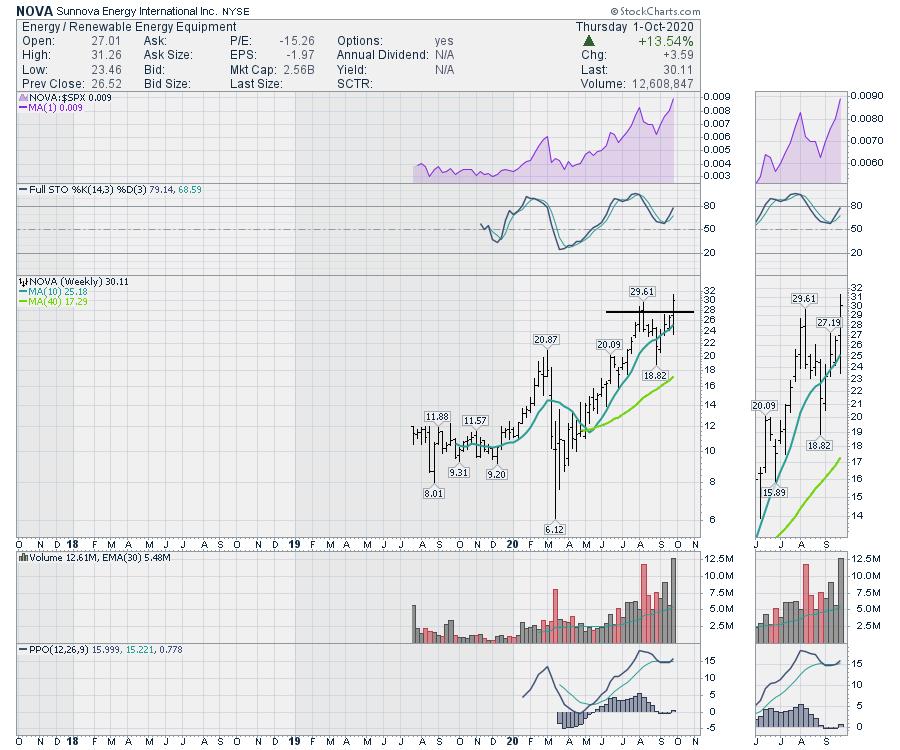Image resolution: width=900 pixels, height=750 pixels.
Task: Click the Energy / Renewable Energy Equipment sector text
Action: tap(127, 26)
